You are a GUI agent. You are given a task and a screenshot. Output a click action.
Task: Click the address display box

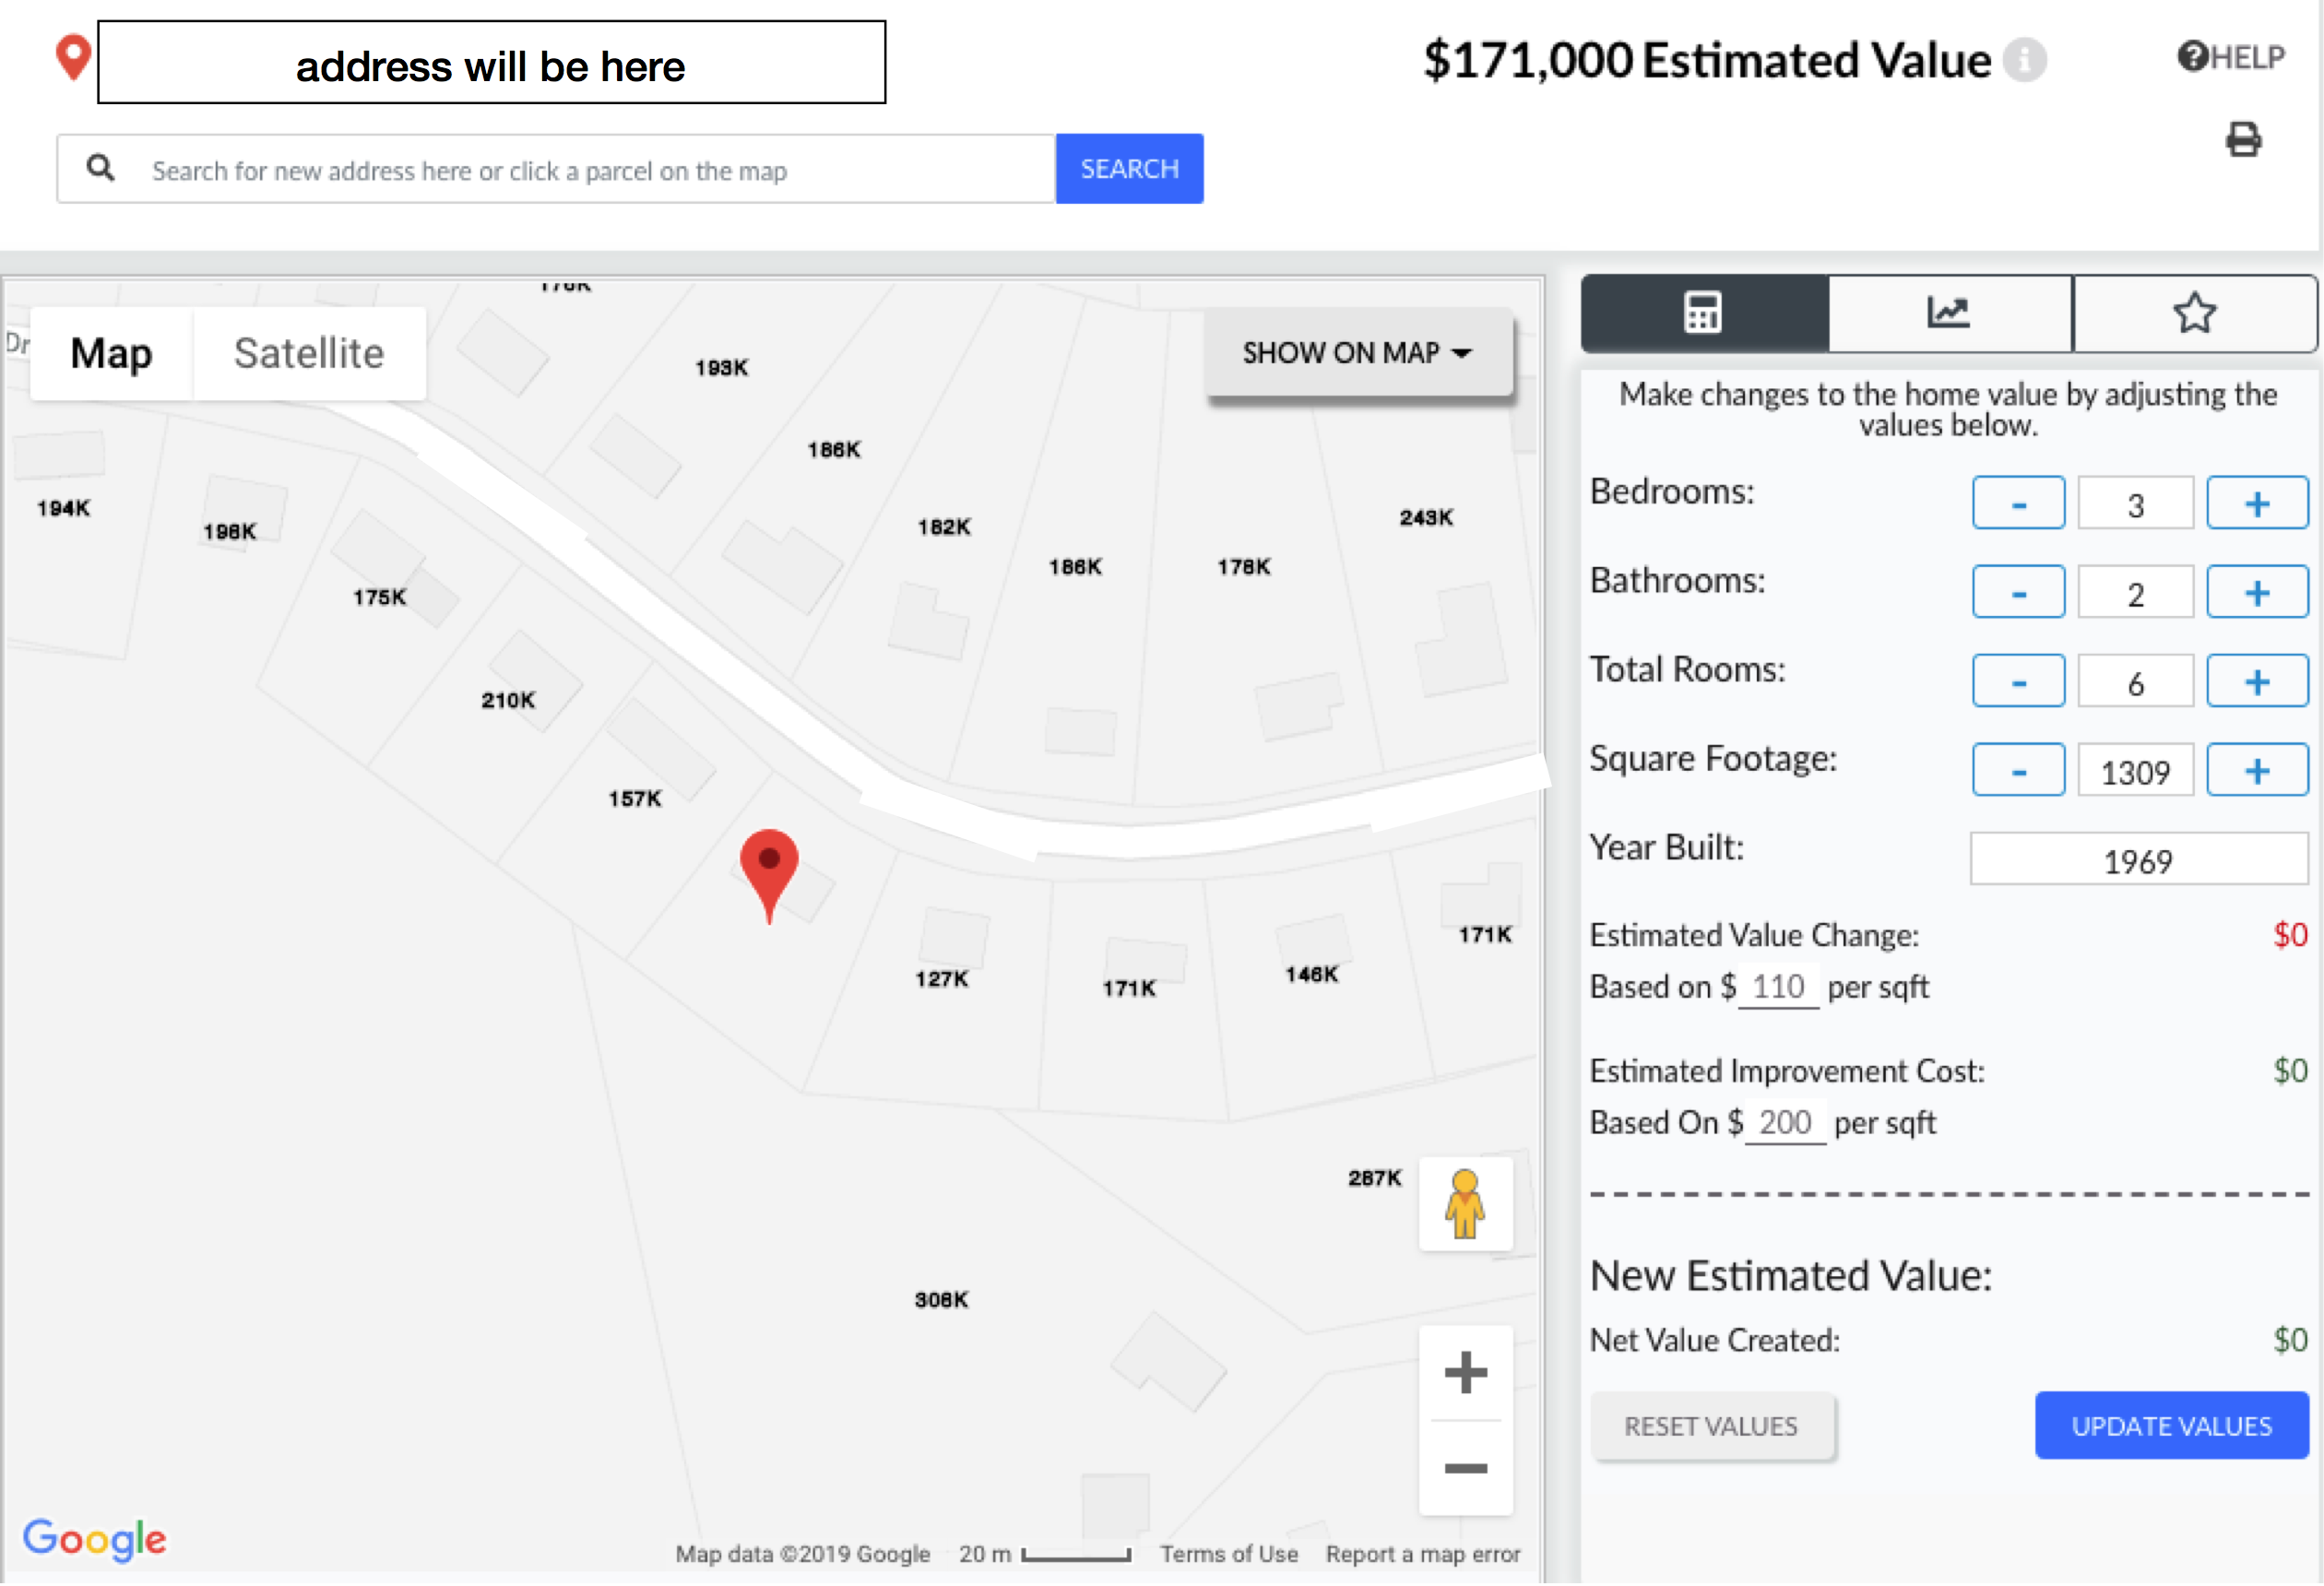[x=491, y=62]
